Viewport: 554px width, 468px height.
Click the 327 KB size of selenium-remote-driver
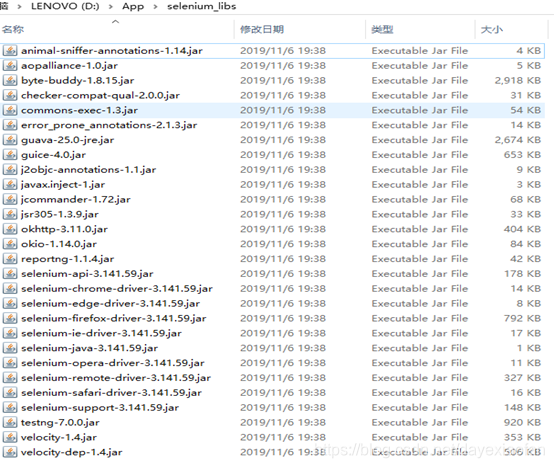coord(522,378)
